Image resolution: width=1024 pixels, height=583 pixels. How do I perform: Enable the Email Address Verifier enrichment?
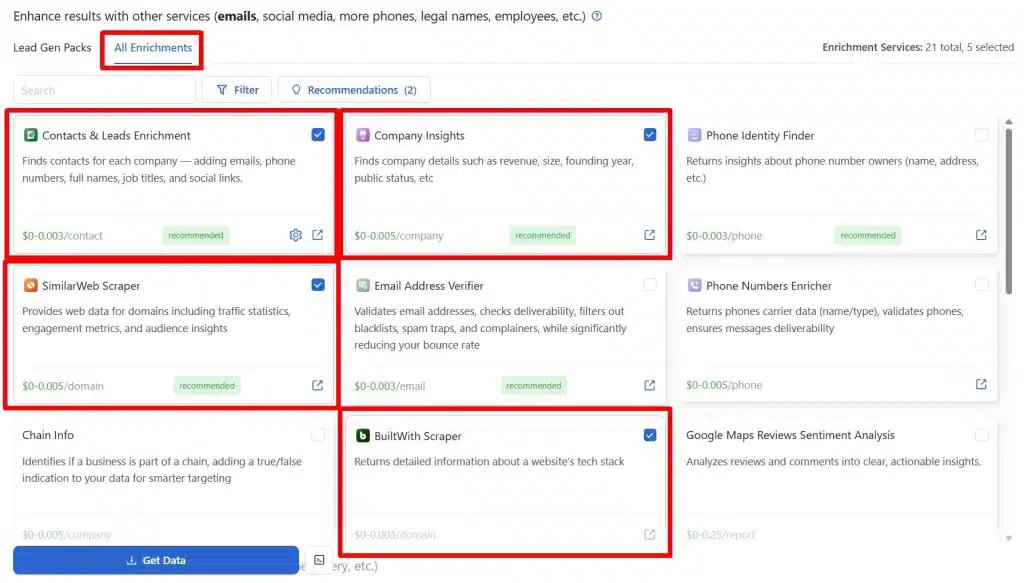(x=650, y=284)
